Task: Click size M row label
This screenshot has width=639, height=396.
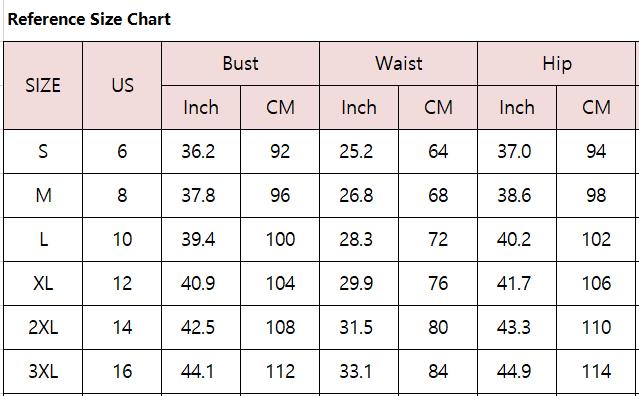Action: click(43, 196)
